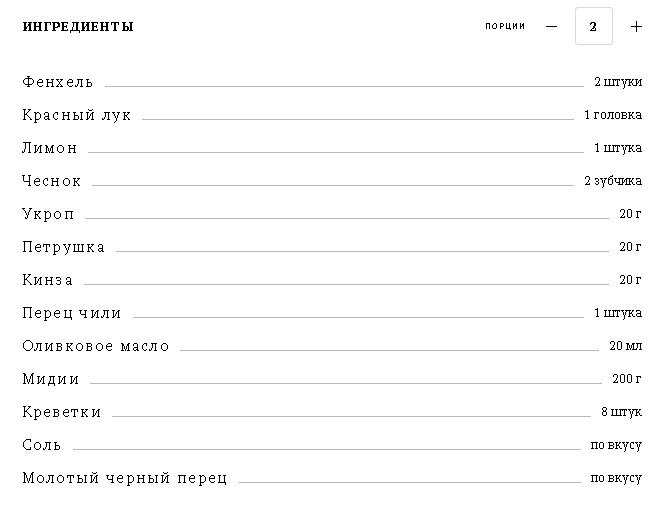Decrease portions with the minus icon
This screenshot has height=518, width=666.
551,27
